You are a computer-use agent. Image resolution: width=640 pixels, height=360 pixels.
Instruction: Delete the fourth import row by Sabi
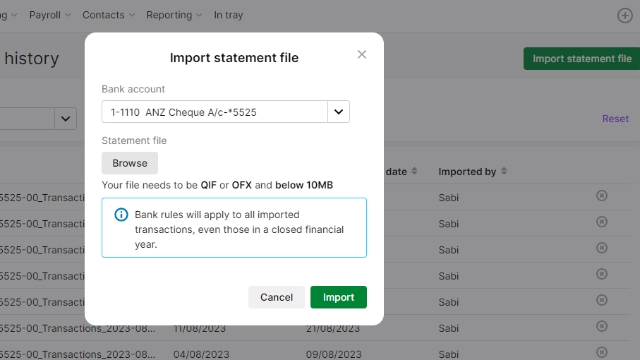(602, 274)
